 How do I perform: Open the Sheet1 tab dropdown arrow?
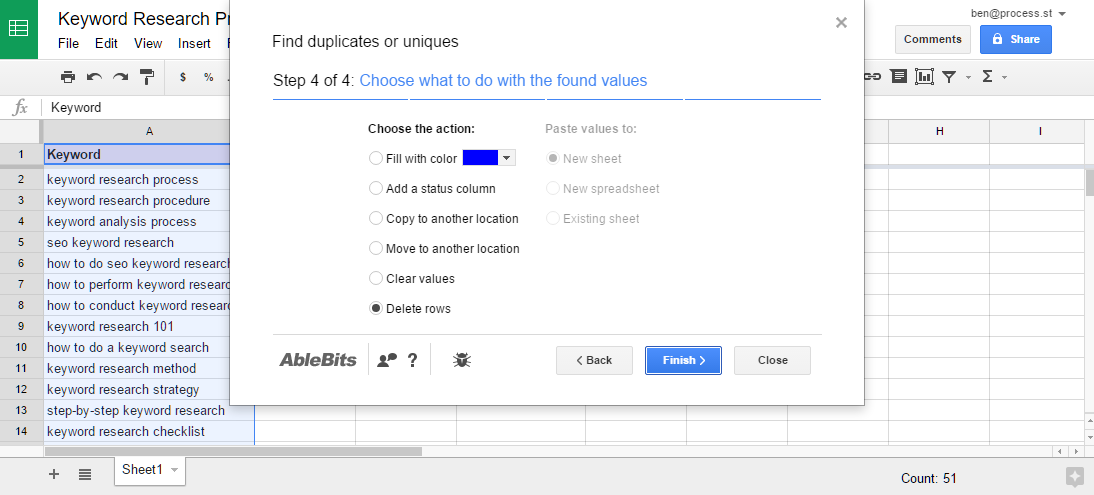click(174, 470)
